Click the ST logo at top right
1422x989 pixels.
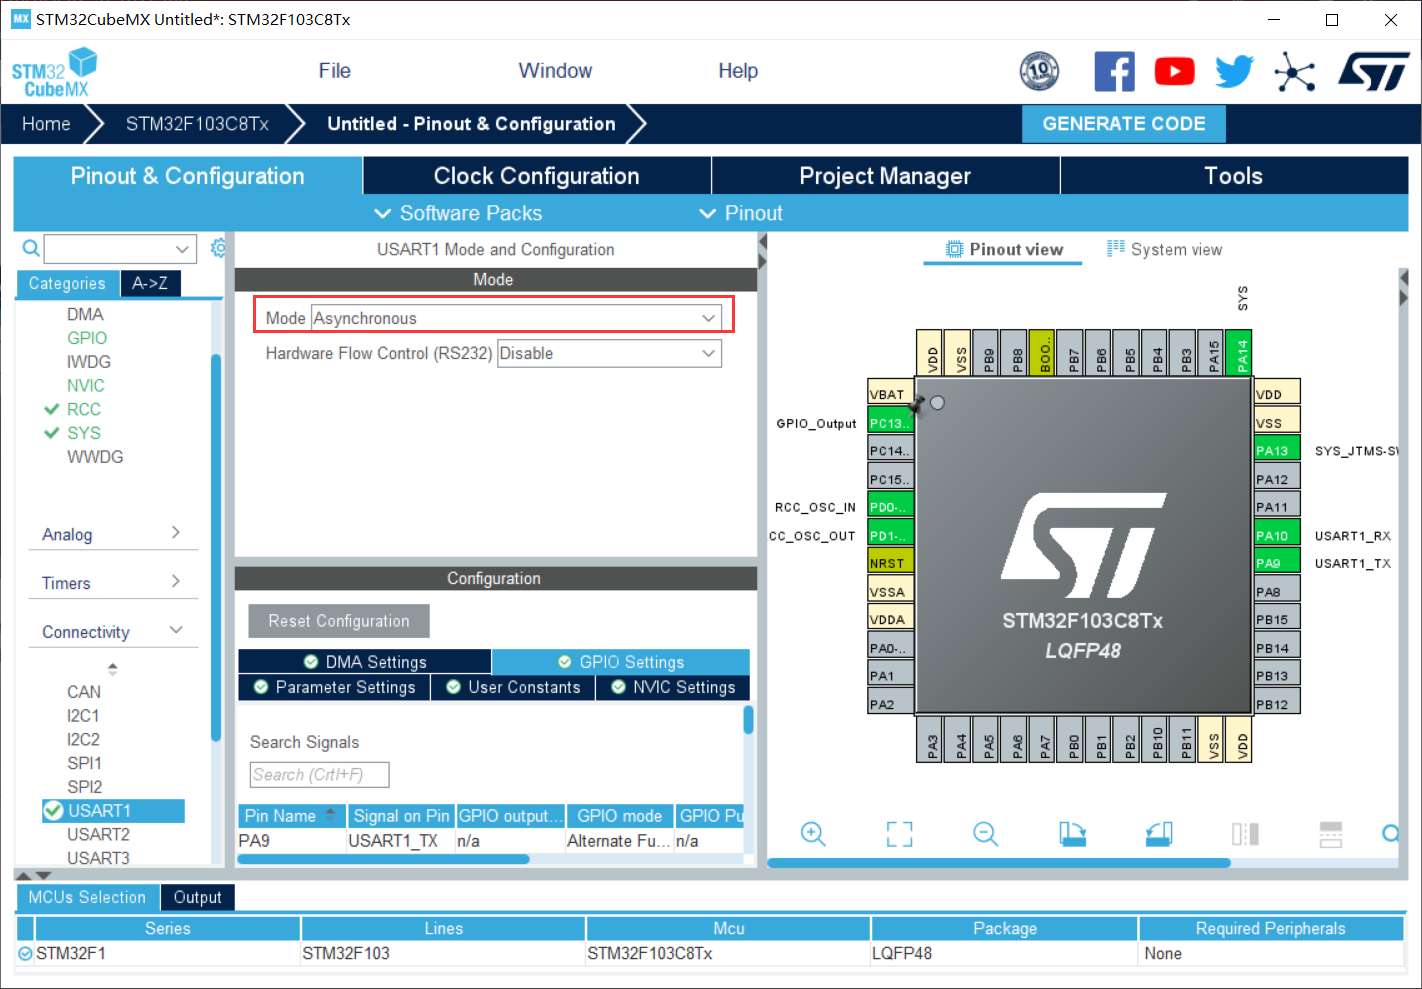click(1374, 72)
